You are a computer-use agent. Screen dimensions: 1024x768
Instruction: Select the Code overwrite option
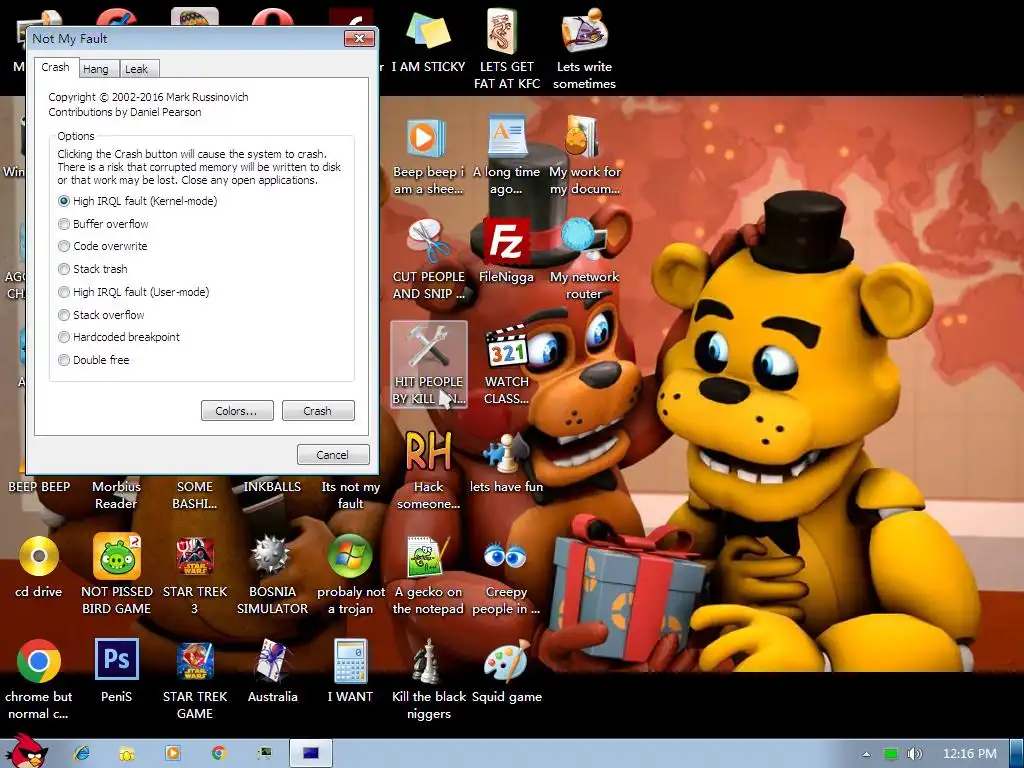click(x=103, y=246)
